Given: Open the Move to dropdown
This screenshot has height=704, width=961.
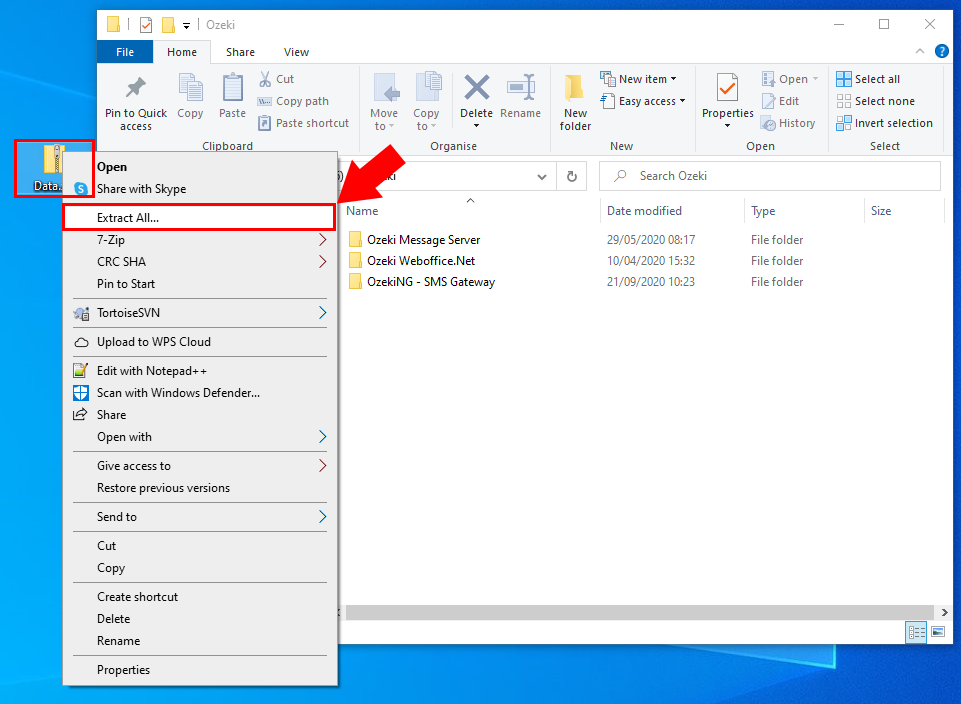Looking at the screenshot, I should click(x=385, y=100).
